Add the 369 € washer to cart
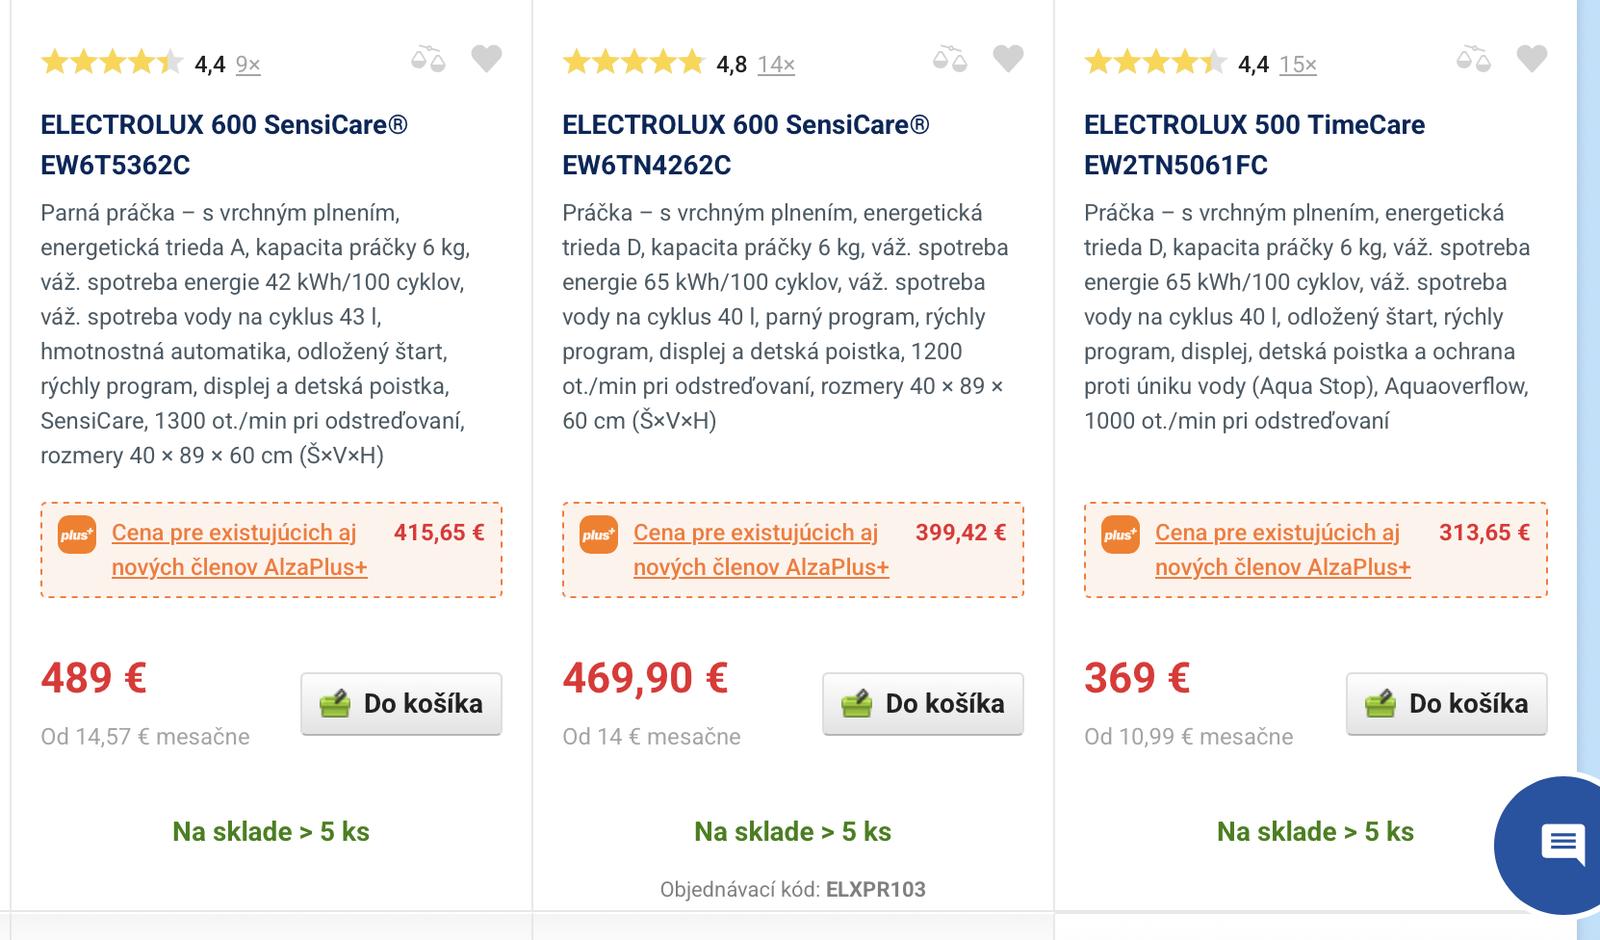The image size is (1600, 940). pos(1446,704)
